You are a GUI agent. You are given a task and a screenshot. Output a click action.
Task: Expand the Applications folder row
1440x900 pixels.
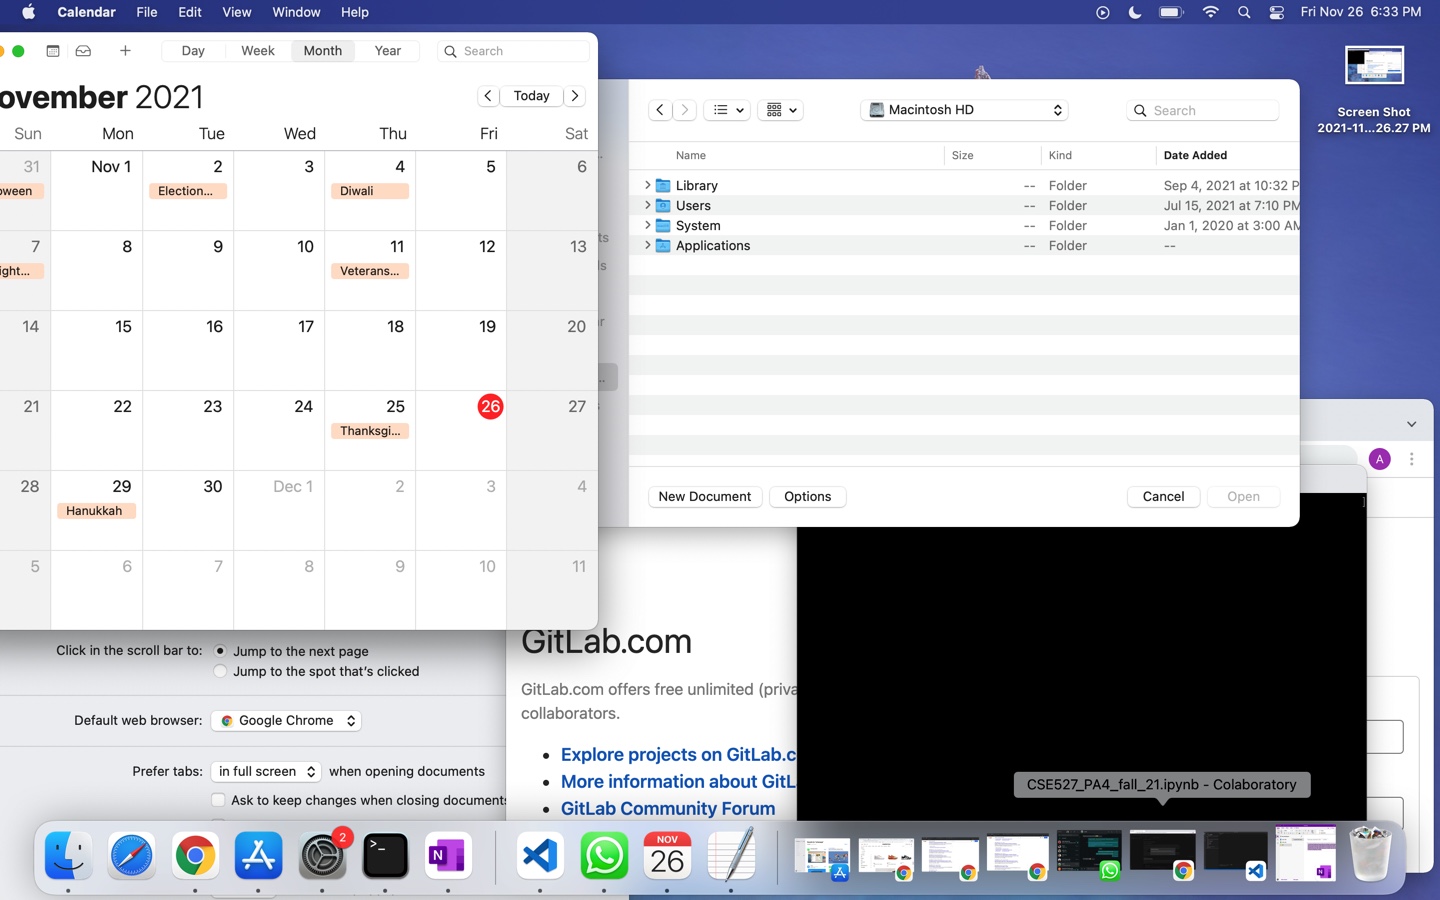[x=647, y=245]
